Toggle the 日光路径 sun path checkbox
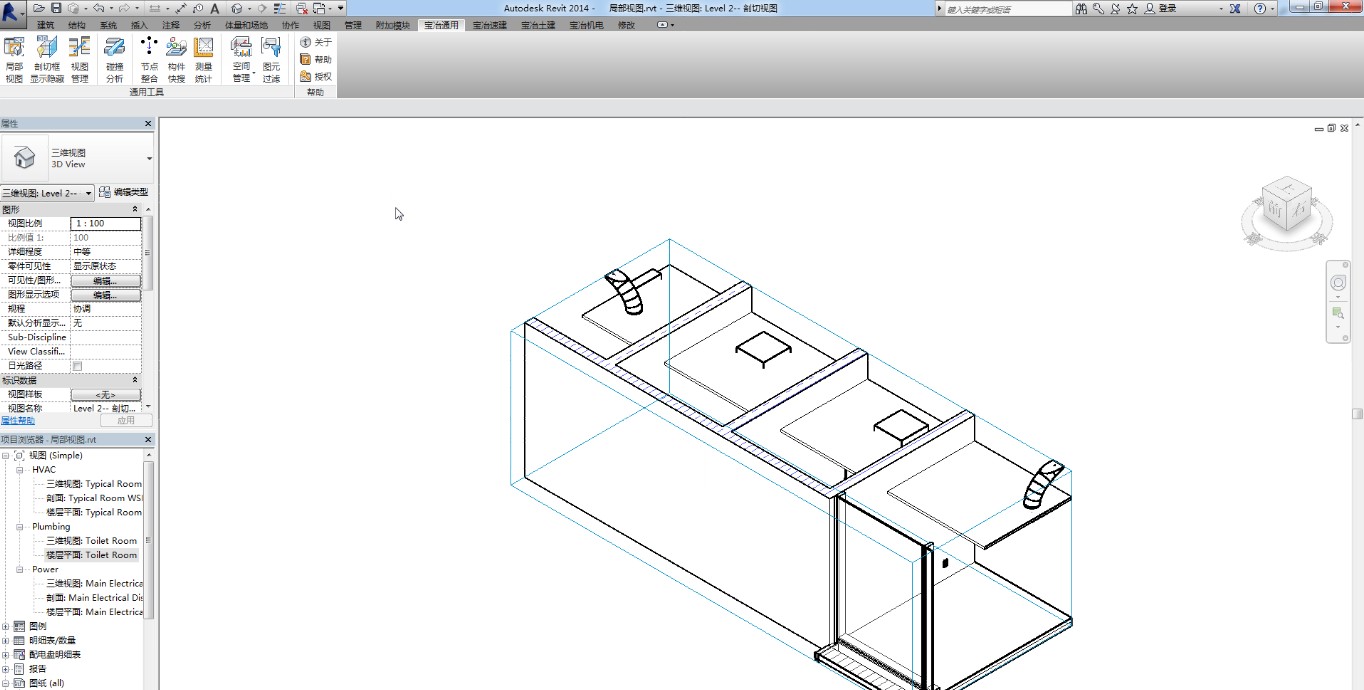This screenshot has height=690, width=1364. [77, 366]
